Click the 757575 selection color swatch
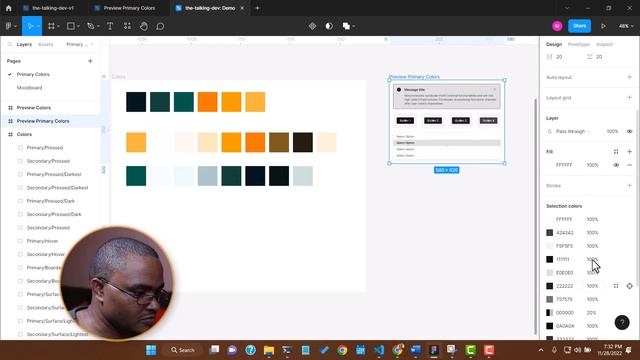The height and width of the screenshot is (360, 640). (x=549, y=299)
